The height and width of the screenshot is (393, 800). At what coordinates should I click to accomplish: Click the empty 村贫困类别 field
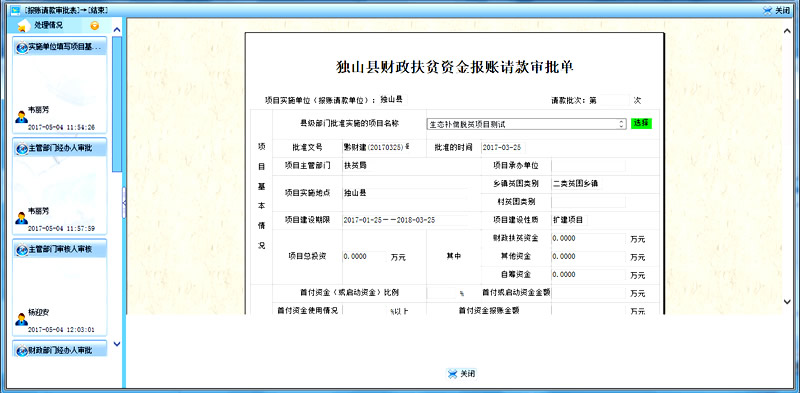(588, 202)
